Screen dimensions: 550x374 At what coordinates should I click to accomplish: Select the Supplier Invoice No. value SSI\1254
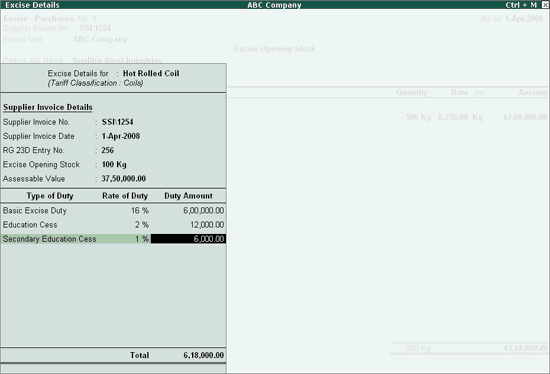[117, 122]
